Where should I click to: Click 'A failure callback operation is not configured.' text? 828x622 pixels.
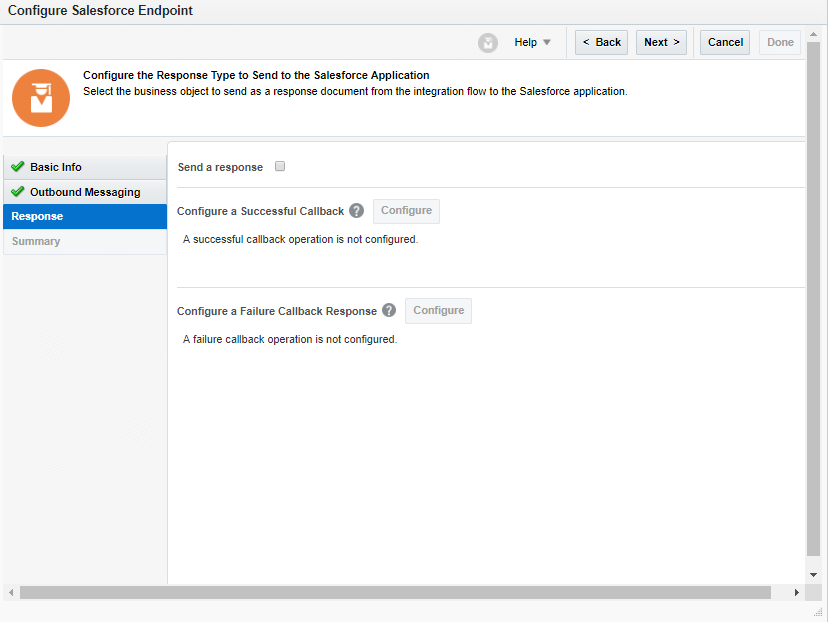coord(290,339)
